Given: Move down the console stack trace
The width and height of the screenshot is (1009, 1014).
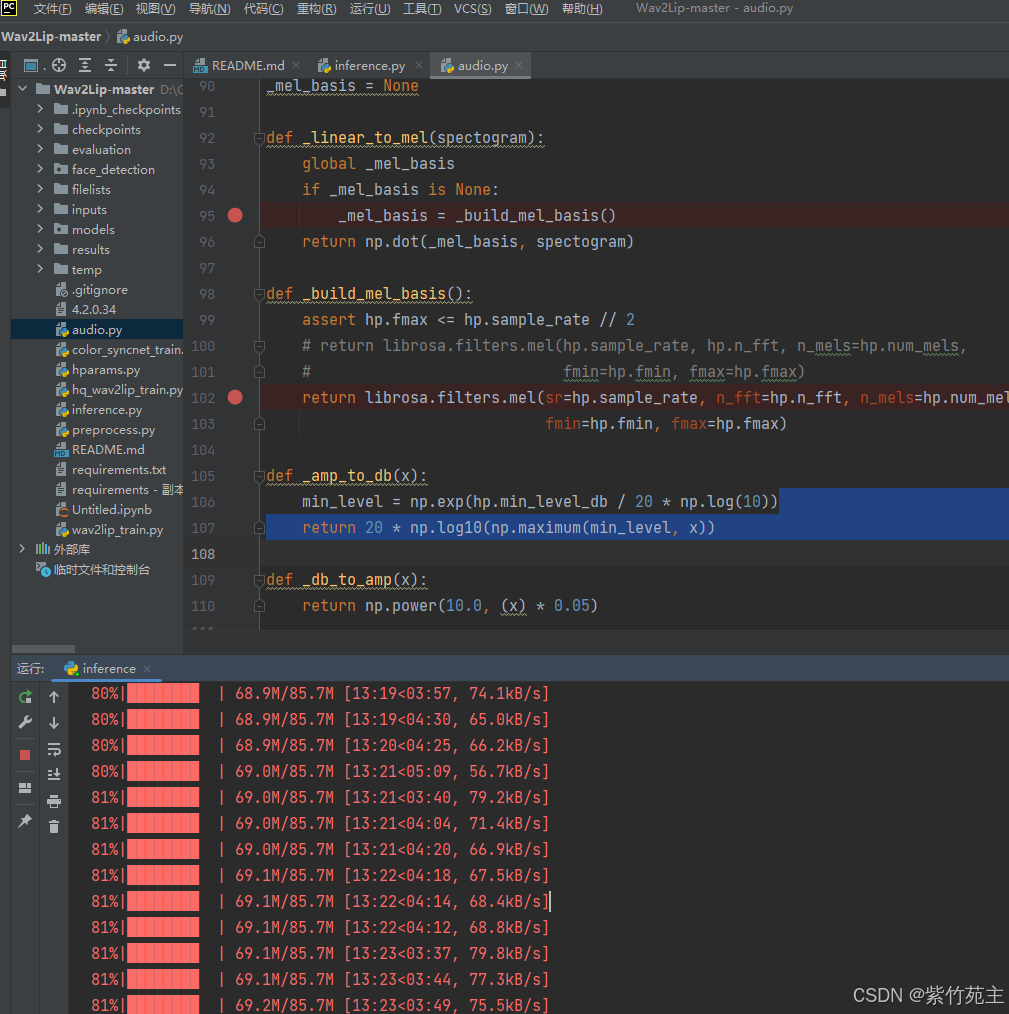Looking at the screenshot, I should pos(54,722).
